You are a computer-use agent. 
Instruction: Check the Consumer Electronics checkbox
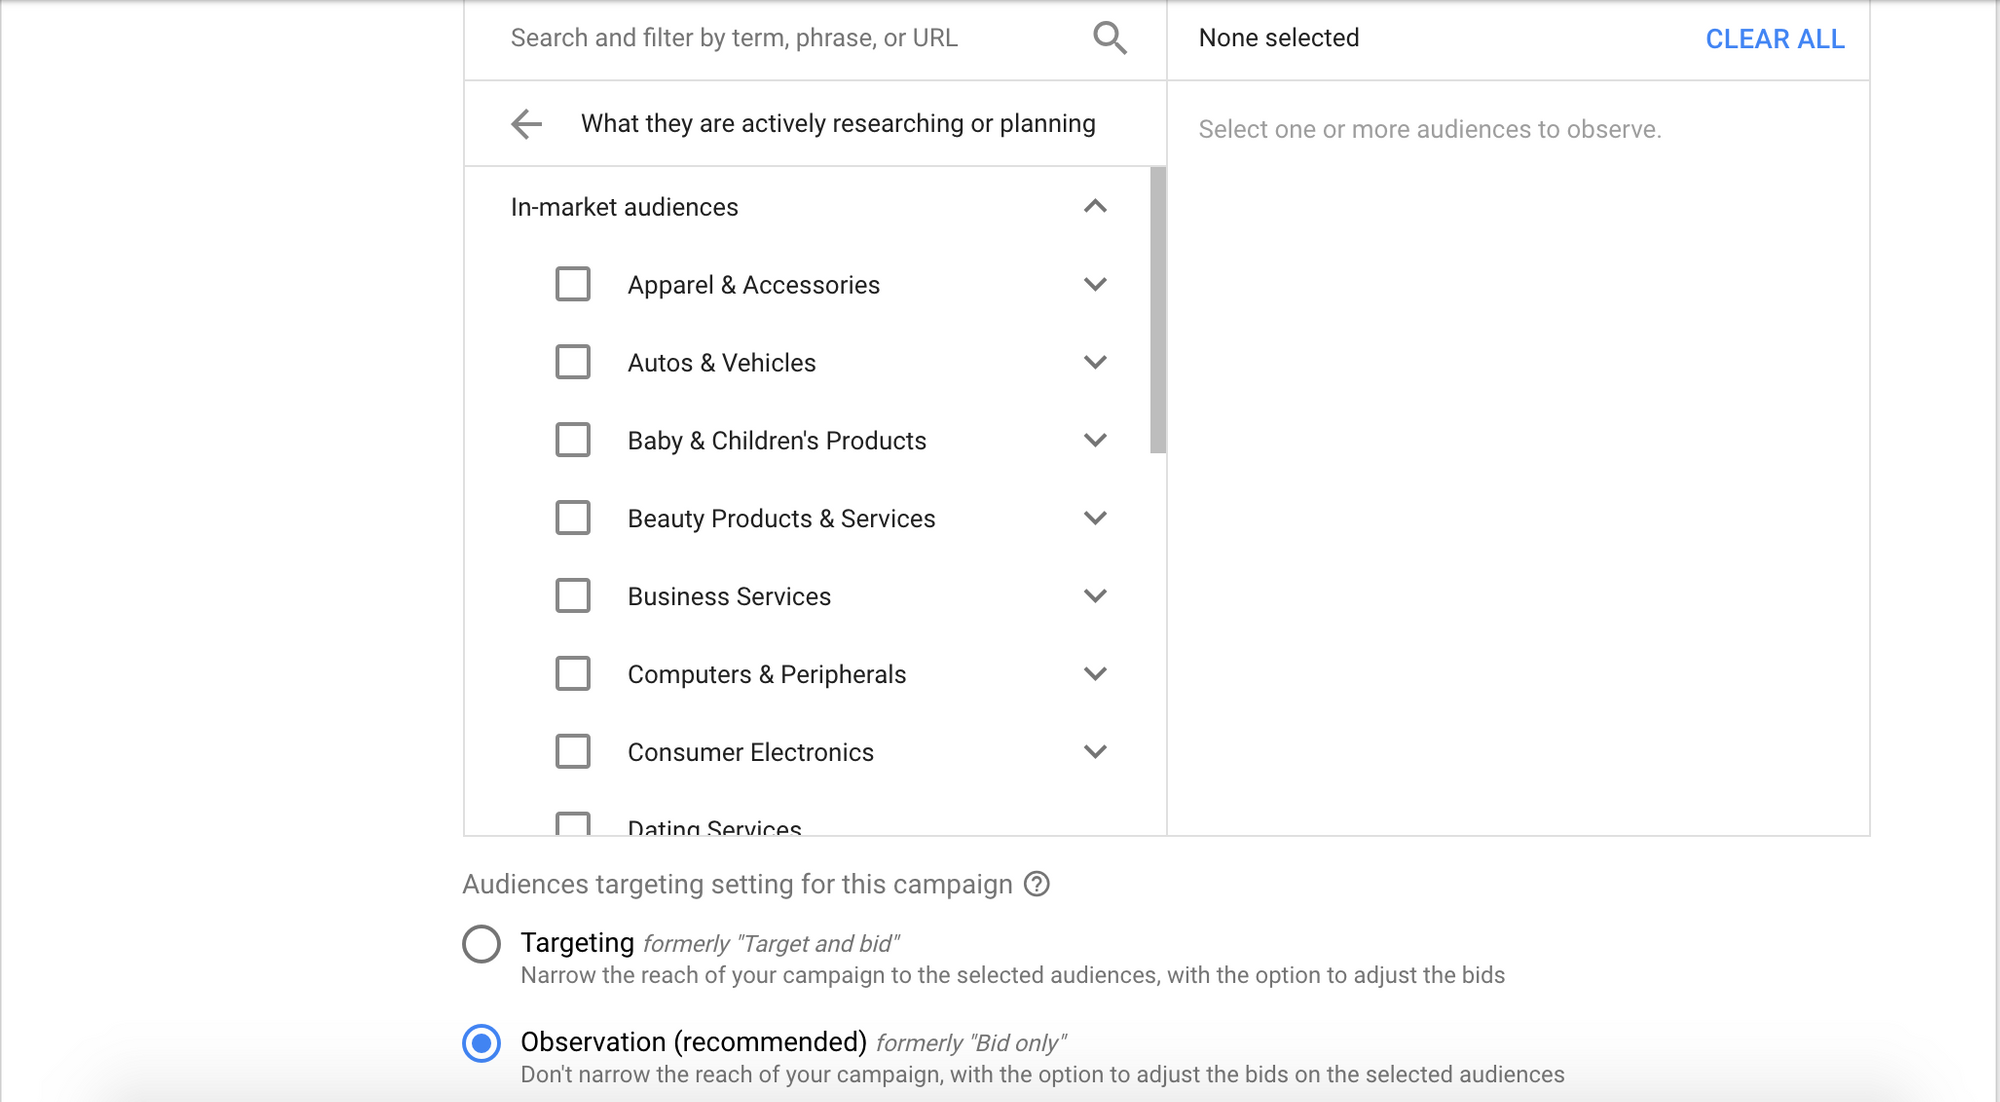(x=573, y=751)
